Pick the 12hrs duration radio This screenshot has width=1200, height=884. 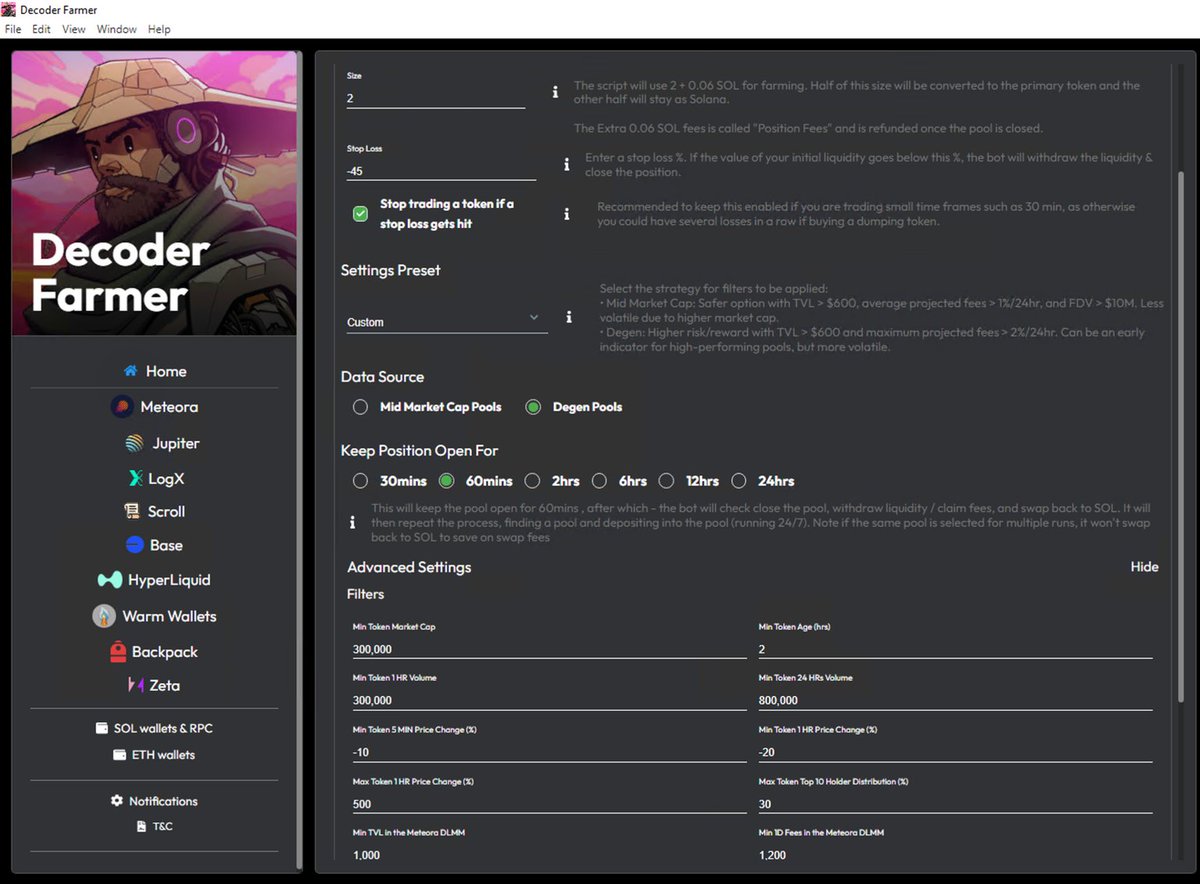(666, 481)
